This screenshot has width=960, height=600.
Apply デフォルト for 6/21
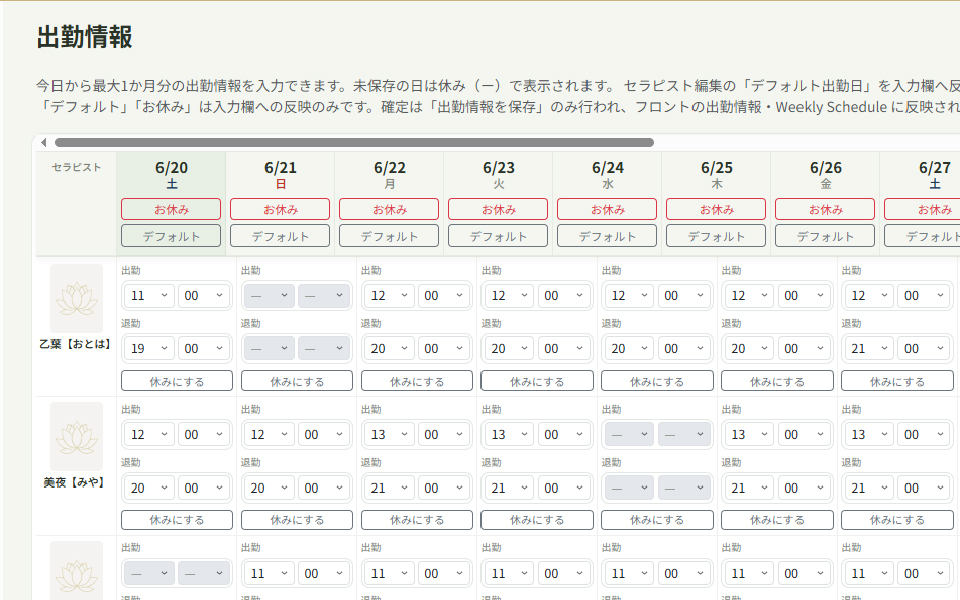tap(280, 236)
